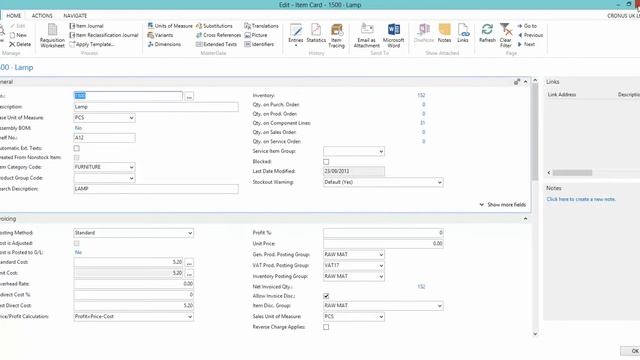Open Sales Unit of Measure dropdown
This screenshot has width=640, height=360.
[x=381, y=316]
